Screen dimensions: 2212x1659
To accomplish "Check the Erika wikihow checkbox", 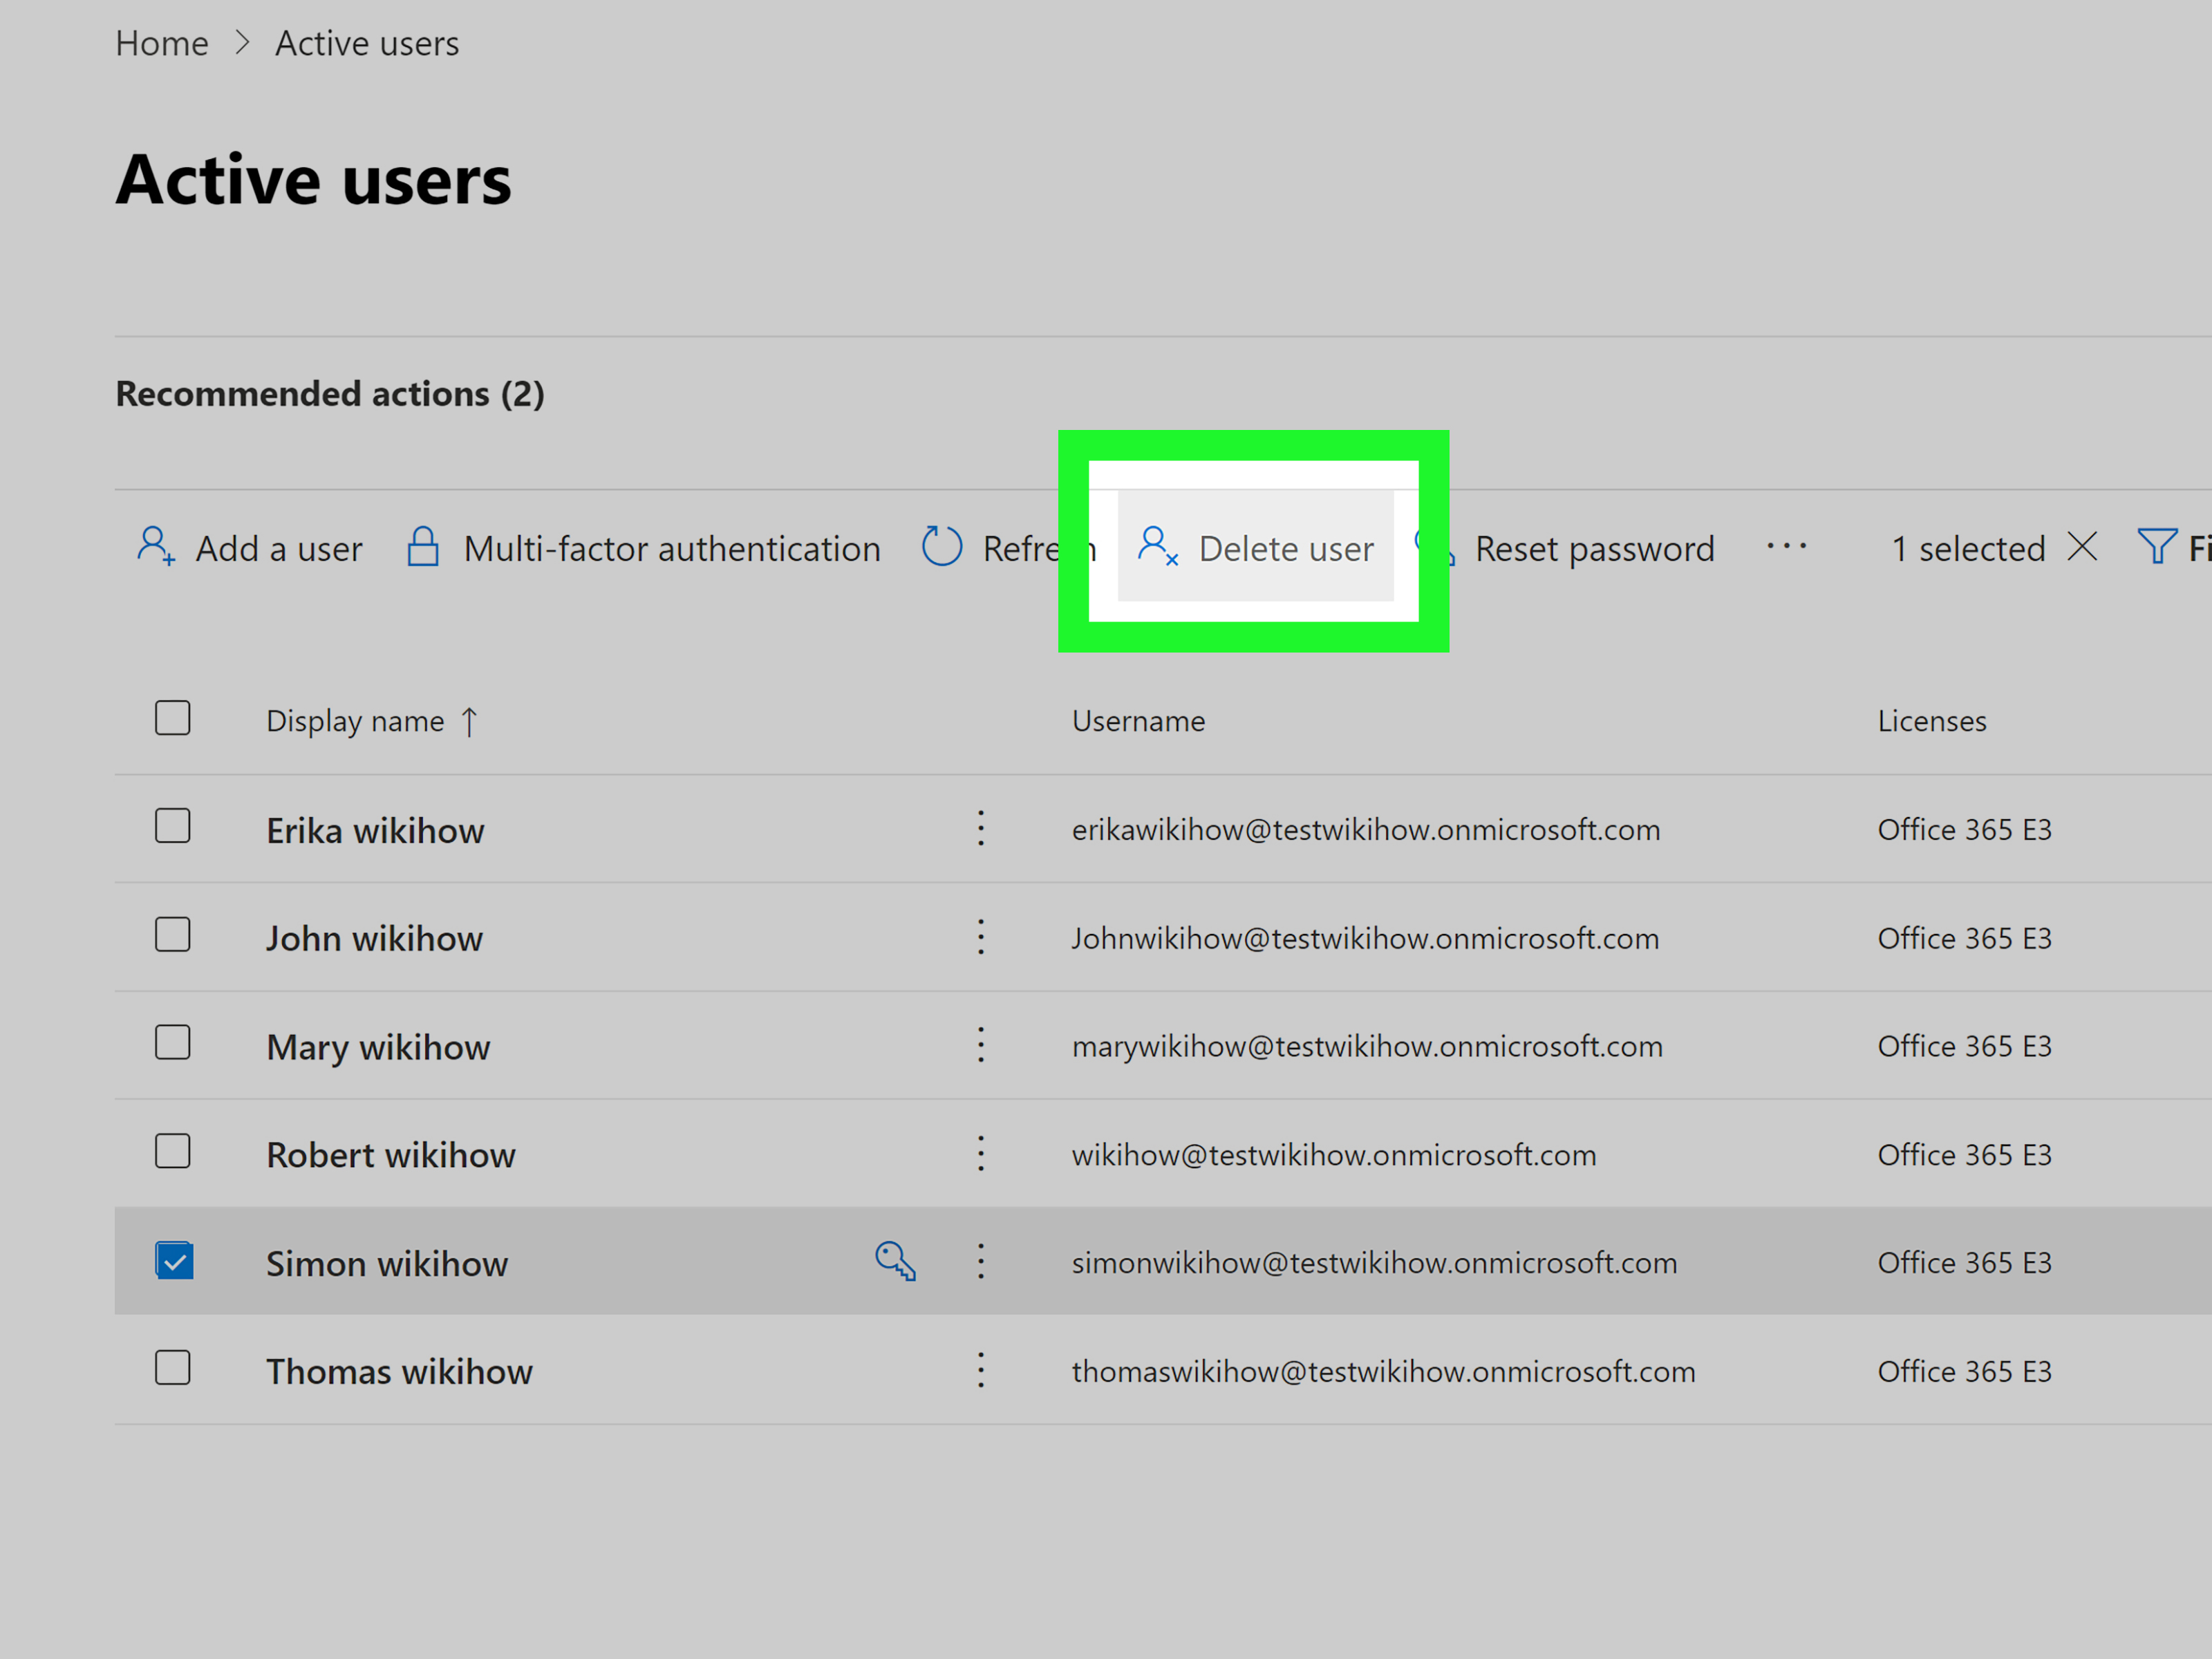I will [173, 826].
